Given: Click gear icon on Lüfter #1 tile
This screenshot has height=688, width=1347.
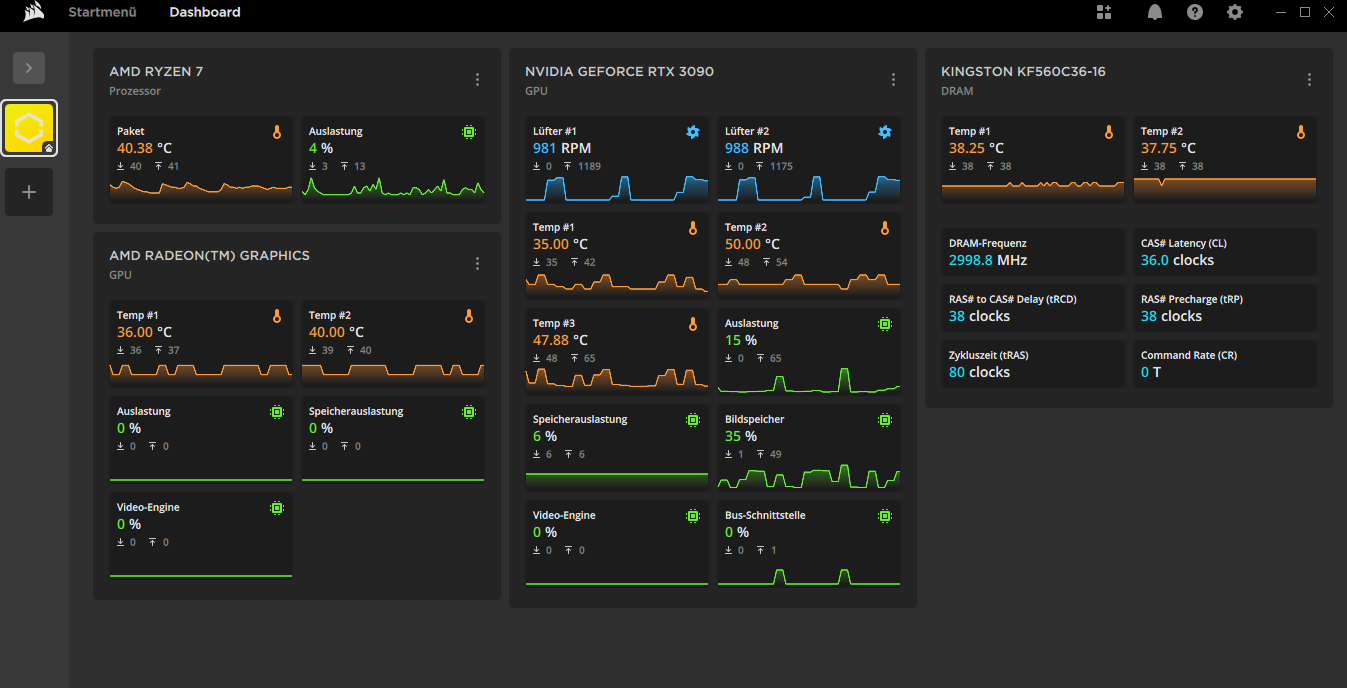Looking at the screenshot, I should [x=693, y=132].
